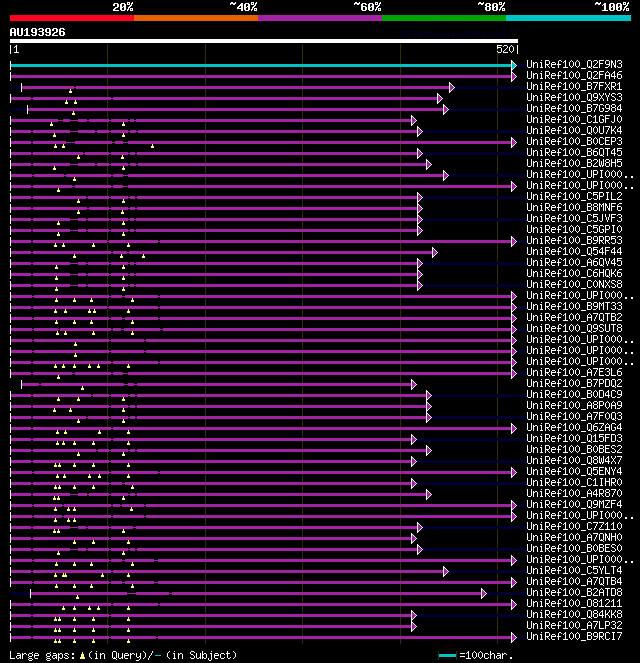This screenshot has width=640, height=663.
Task: Open the UniRef100_B9RCI7 entry
Action: [574, 636]
